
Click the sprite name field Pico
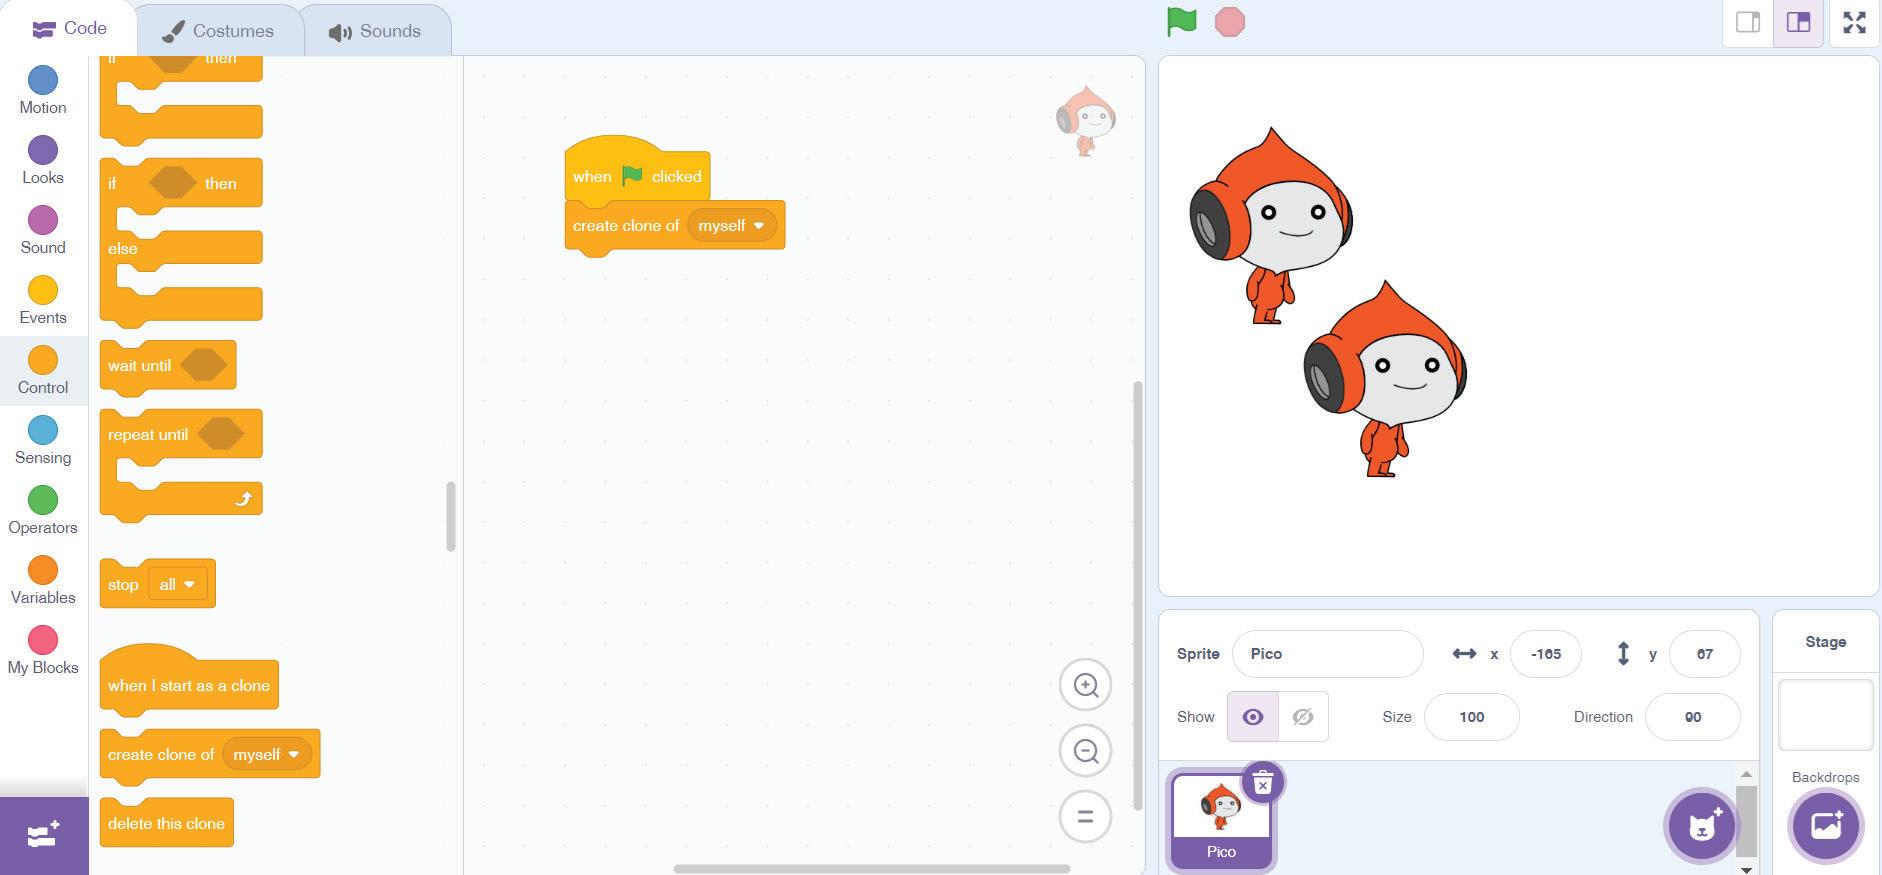1327,654
